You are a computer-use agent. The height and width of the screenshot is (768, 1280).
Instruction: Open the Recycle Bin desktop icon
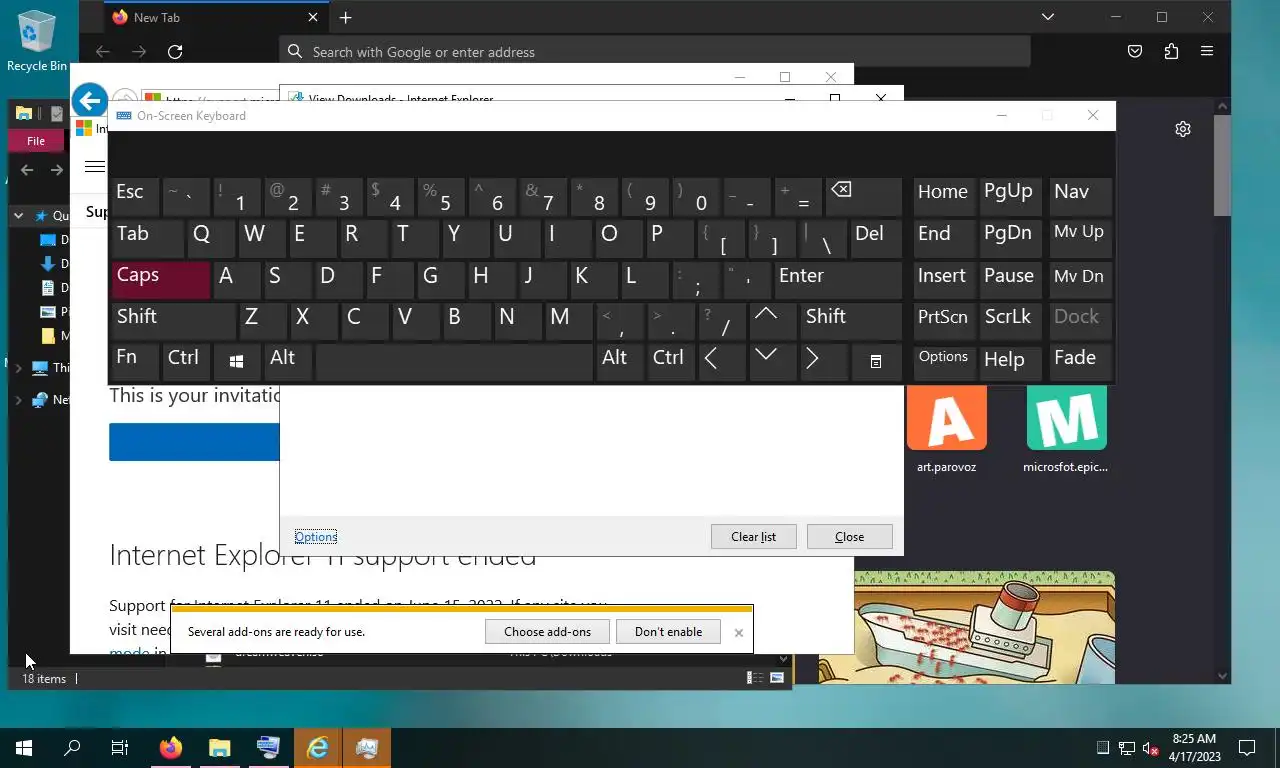click(x=37, y=41)
